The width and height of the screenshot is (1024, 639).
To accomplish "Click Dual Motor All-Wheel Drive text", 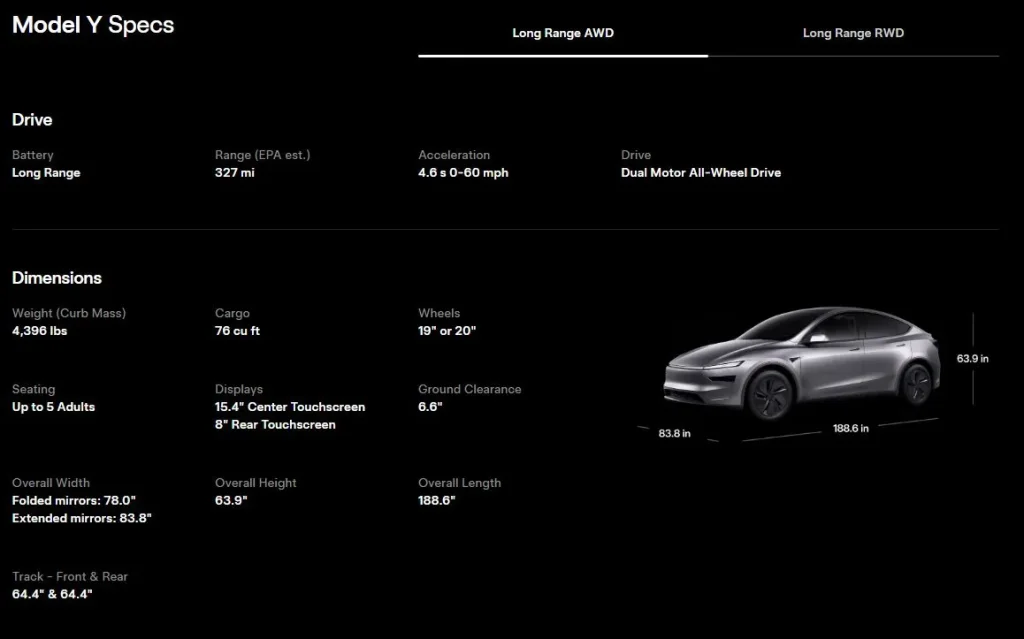I will (701, 172).
